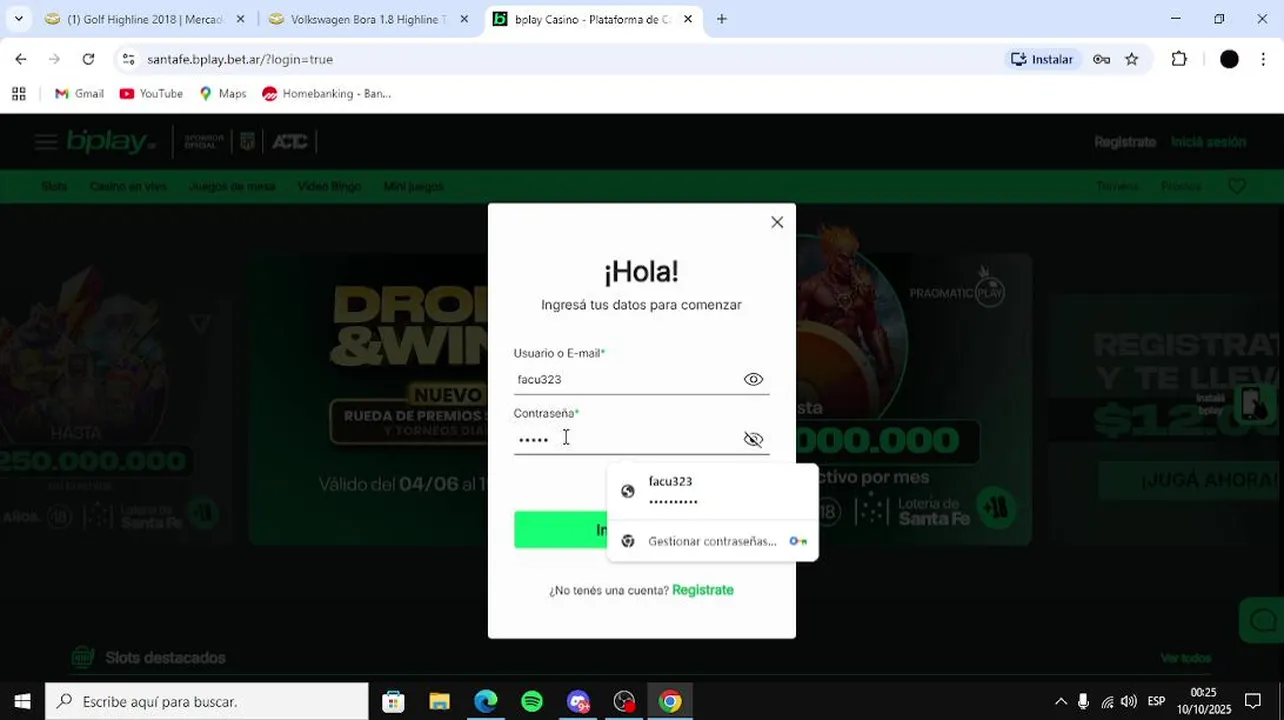Toggle visibility of the Usuario field
Viewport: 1284px width, 720px height.
753,379
